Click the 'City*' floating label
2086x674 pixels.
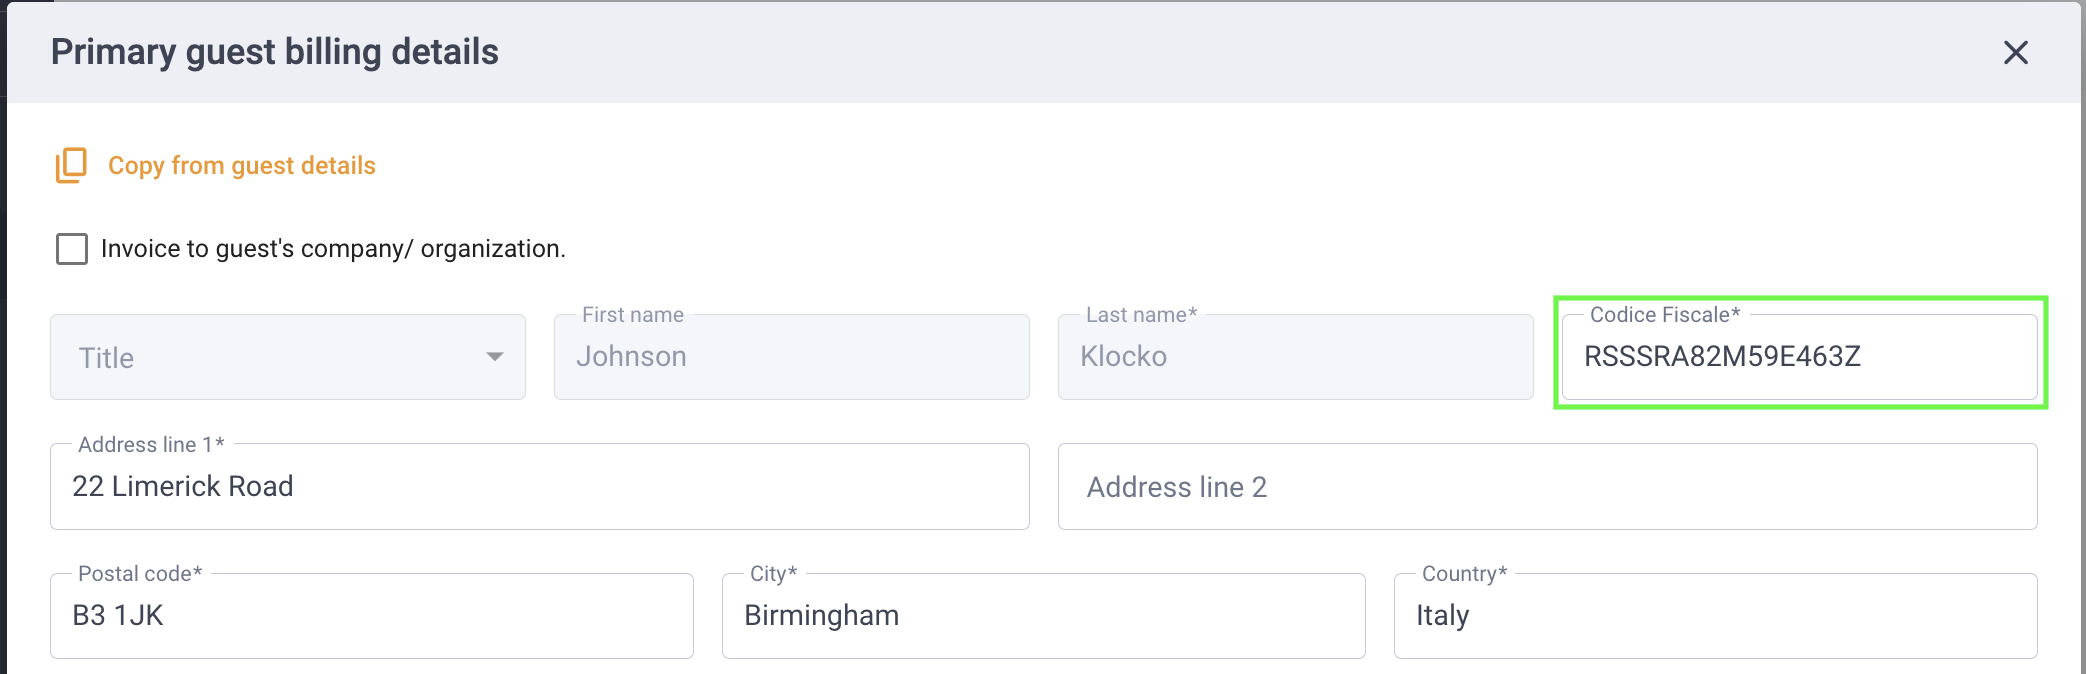pos(774,574)
